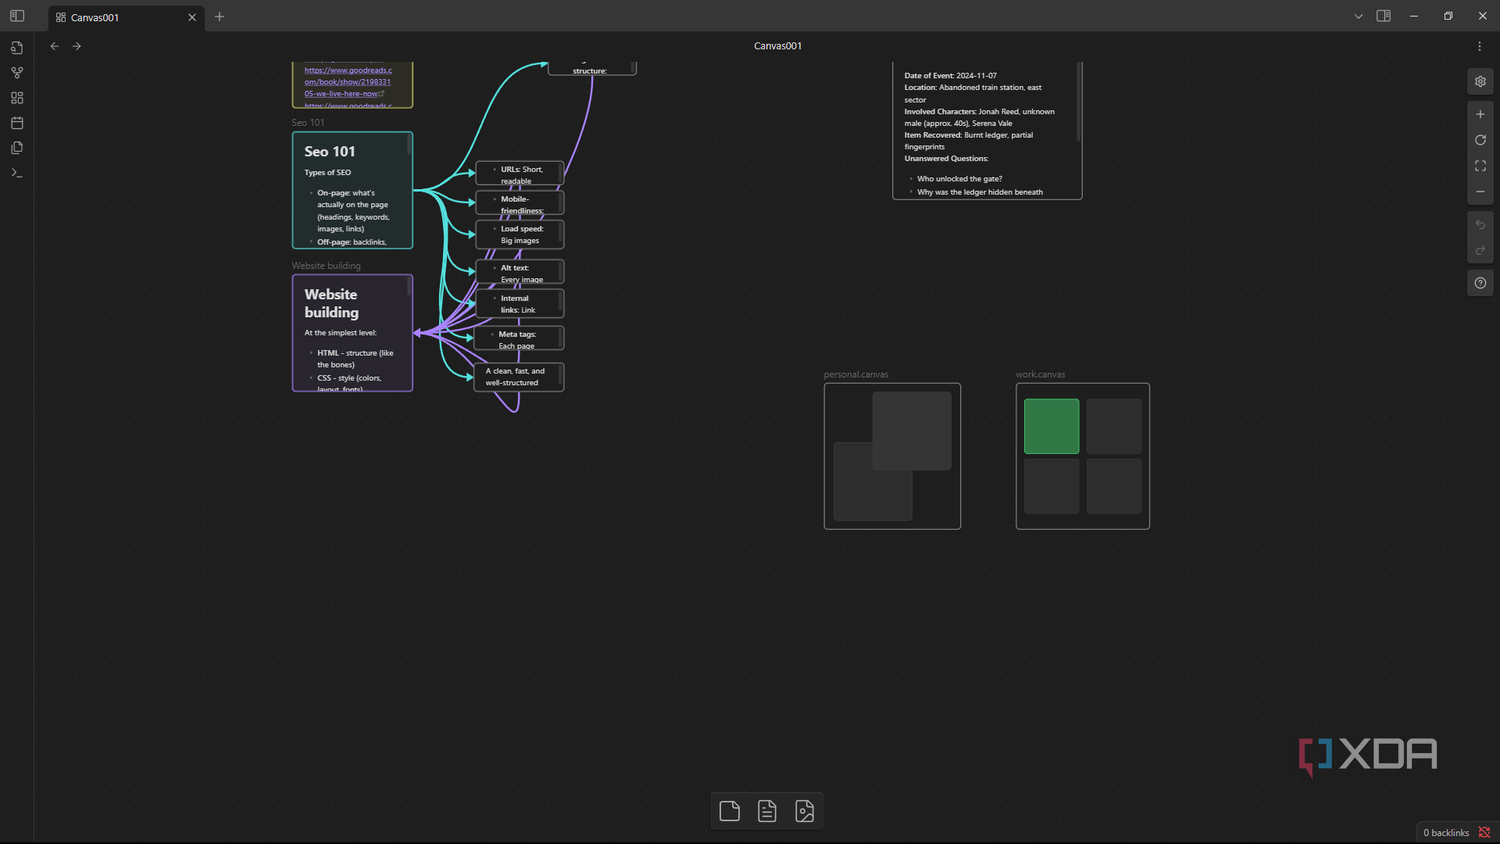Zoom out on the canvas
The height and width of the screenshot is (844, 1500).
pos(1481,192)
